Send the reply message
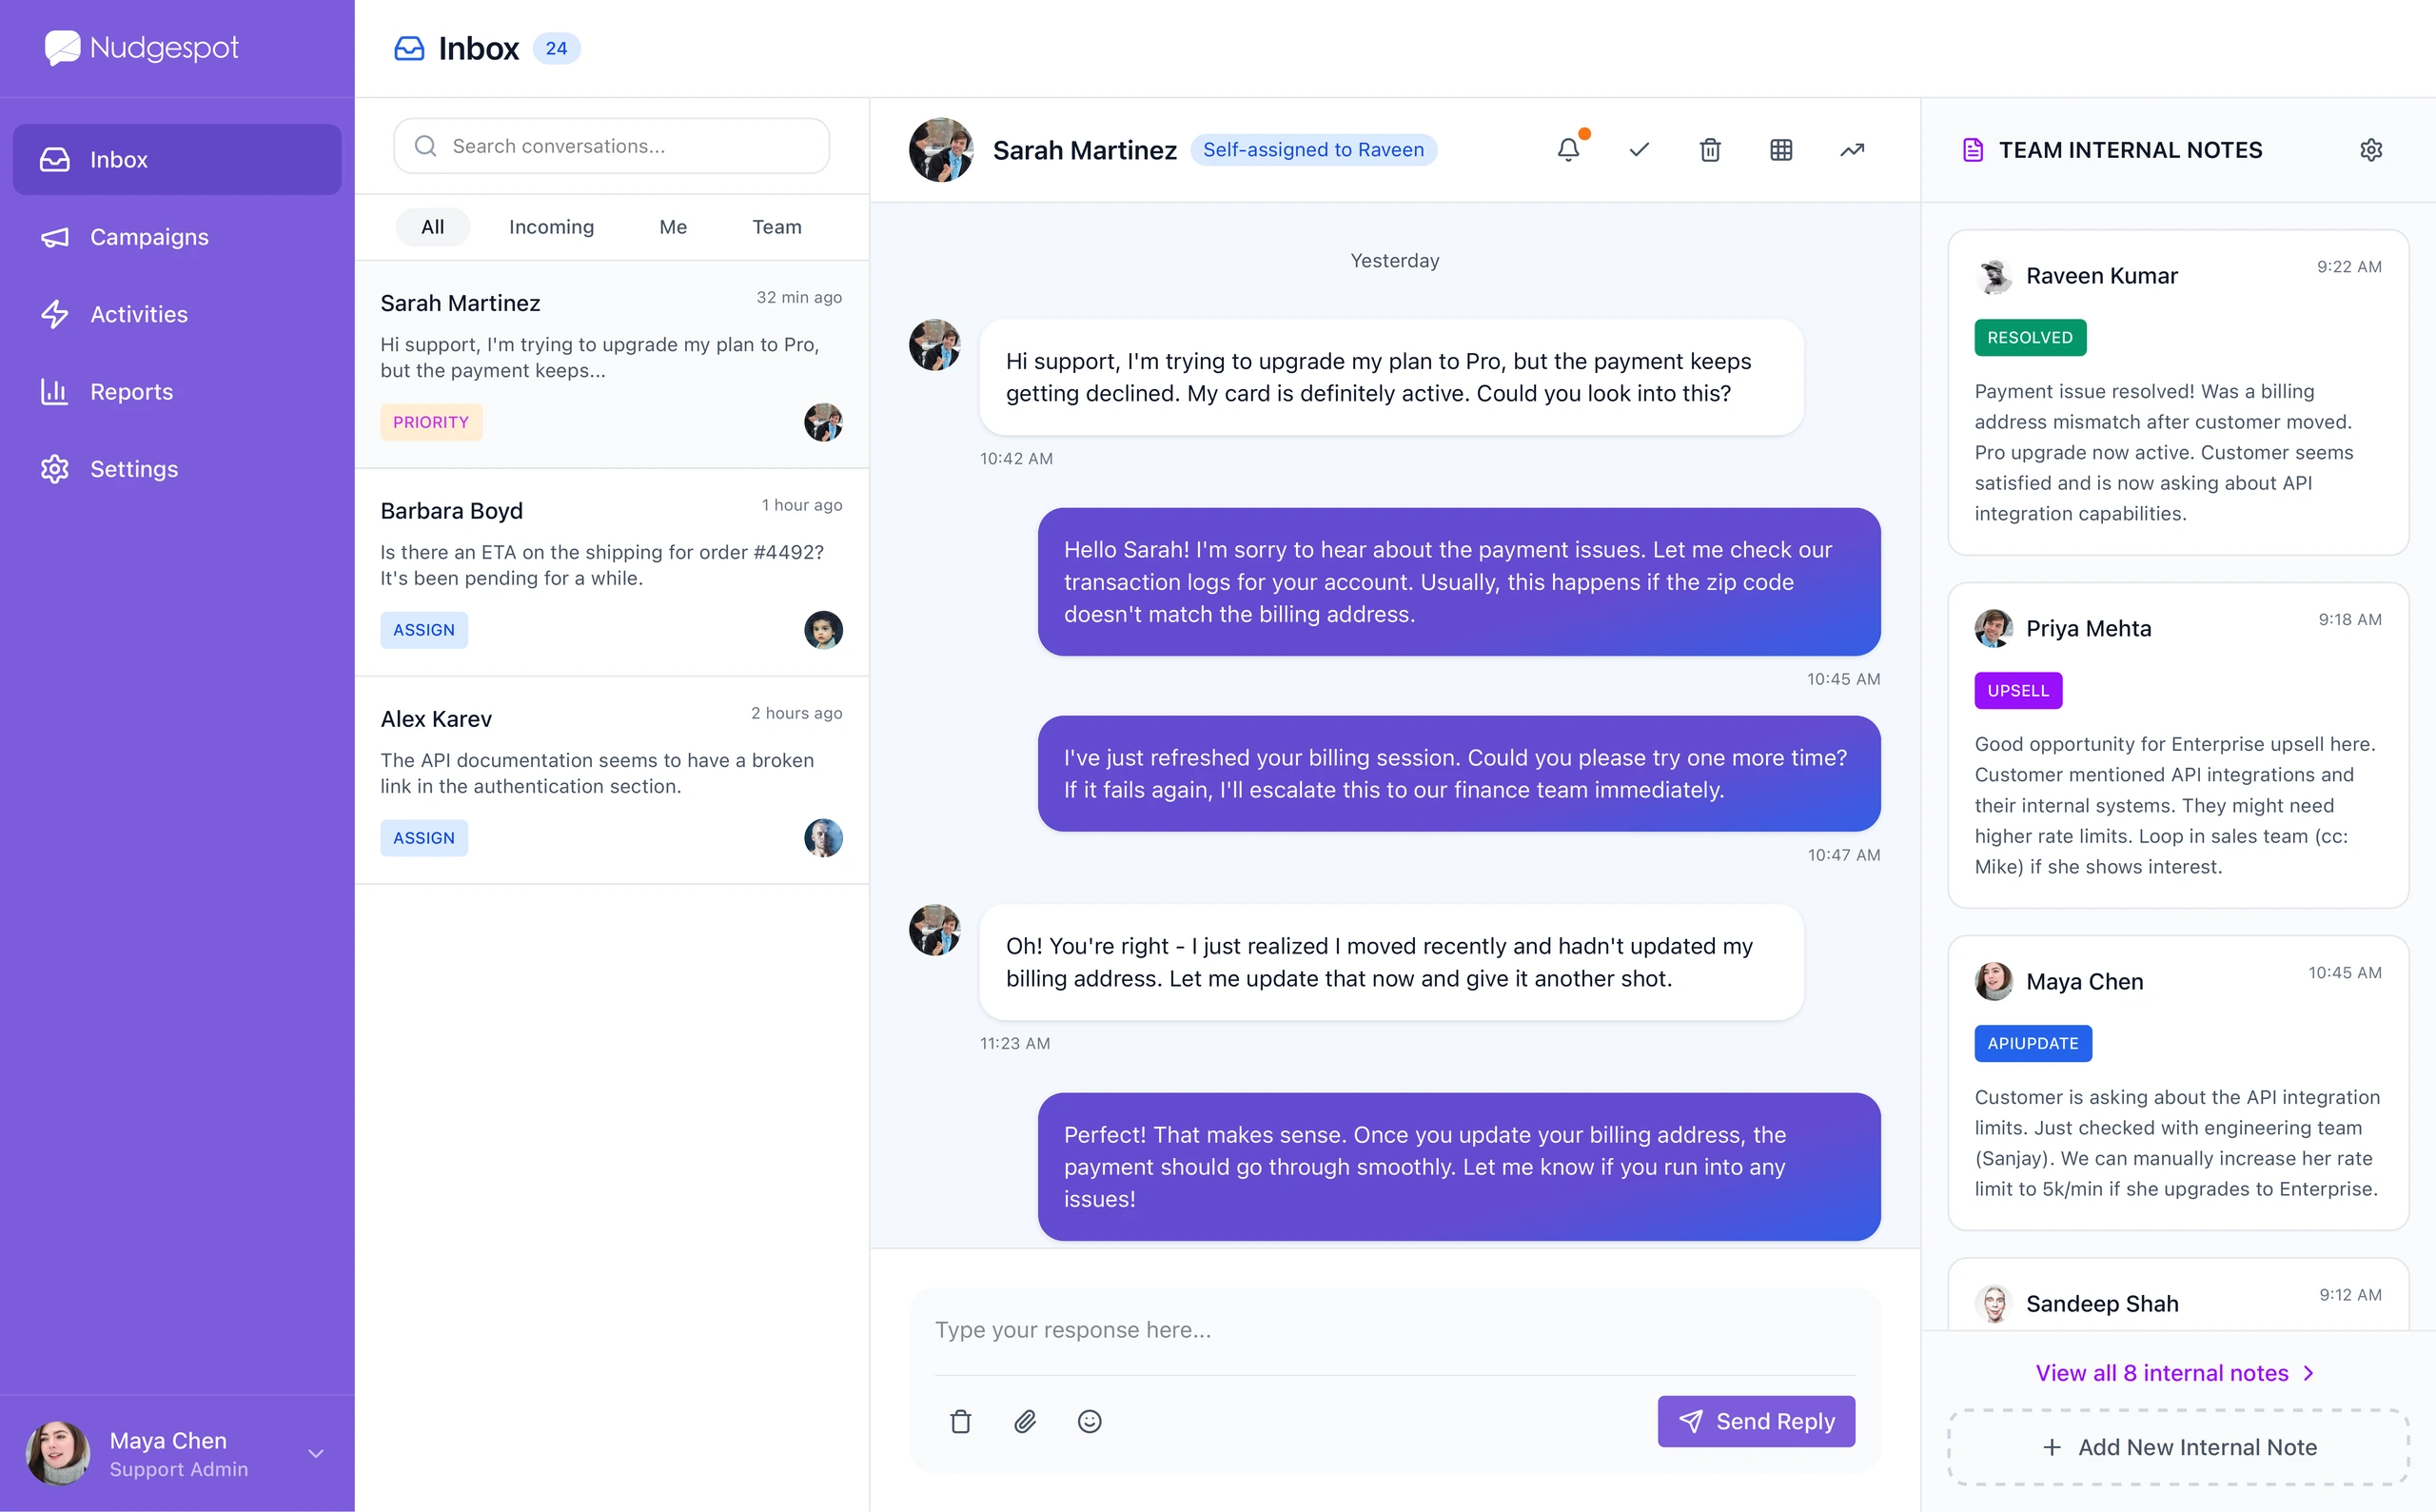 coord(1756,1421)
